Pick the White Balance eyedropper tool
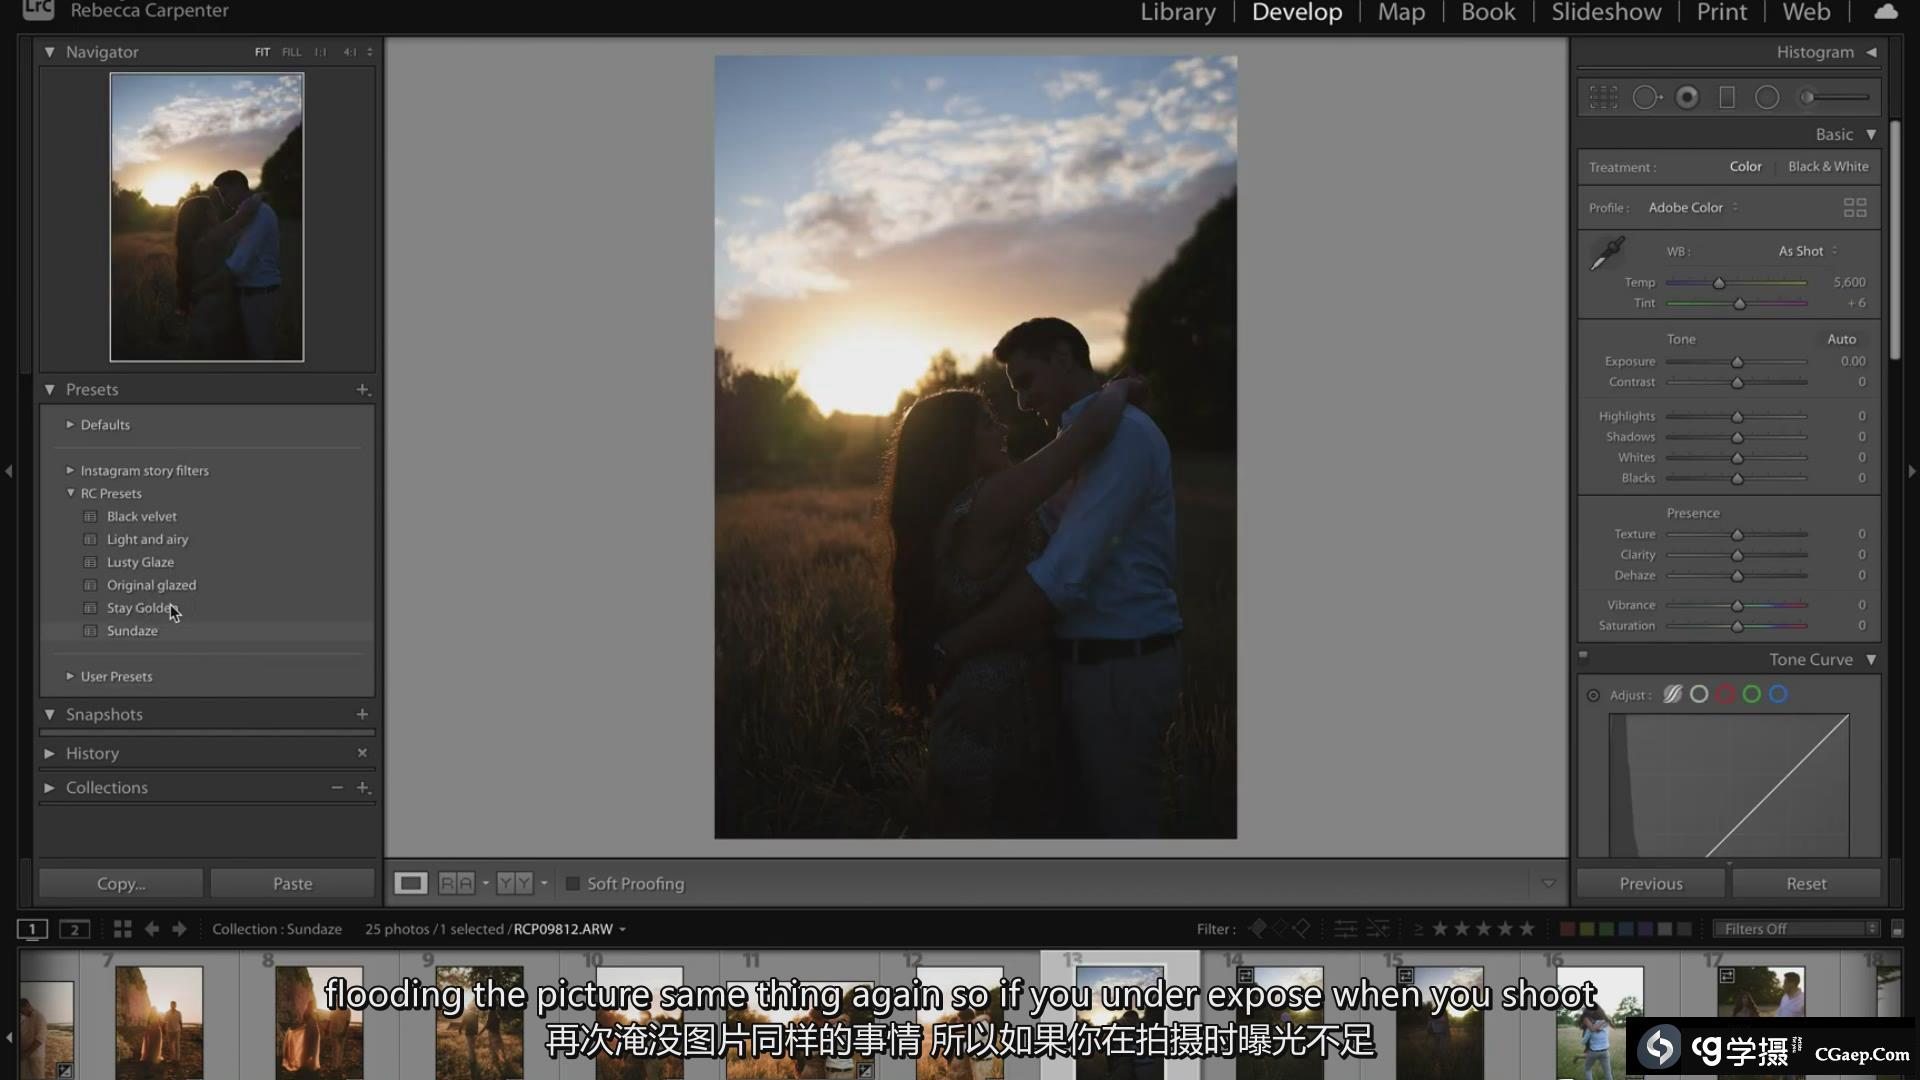 [x=1607, y=253]
